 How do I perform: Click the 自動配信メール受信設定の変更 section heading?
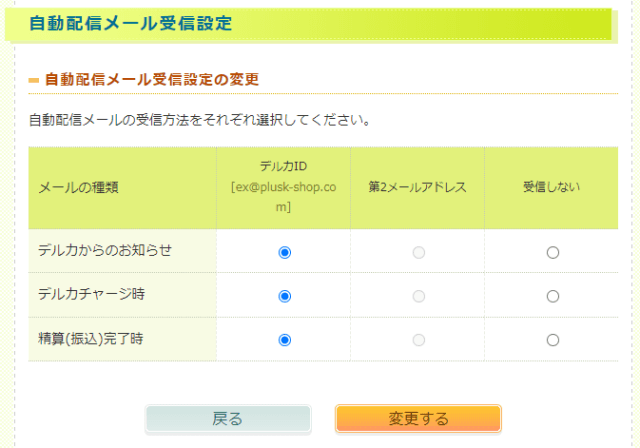(x=152, y=79)
